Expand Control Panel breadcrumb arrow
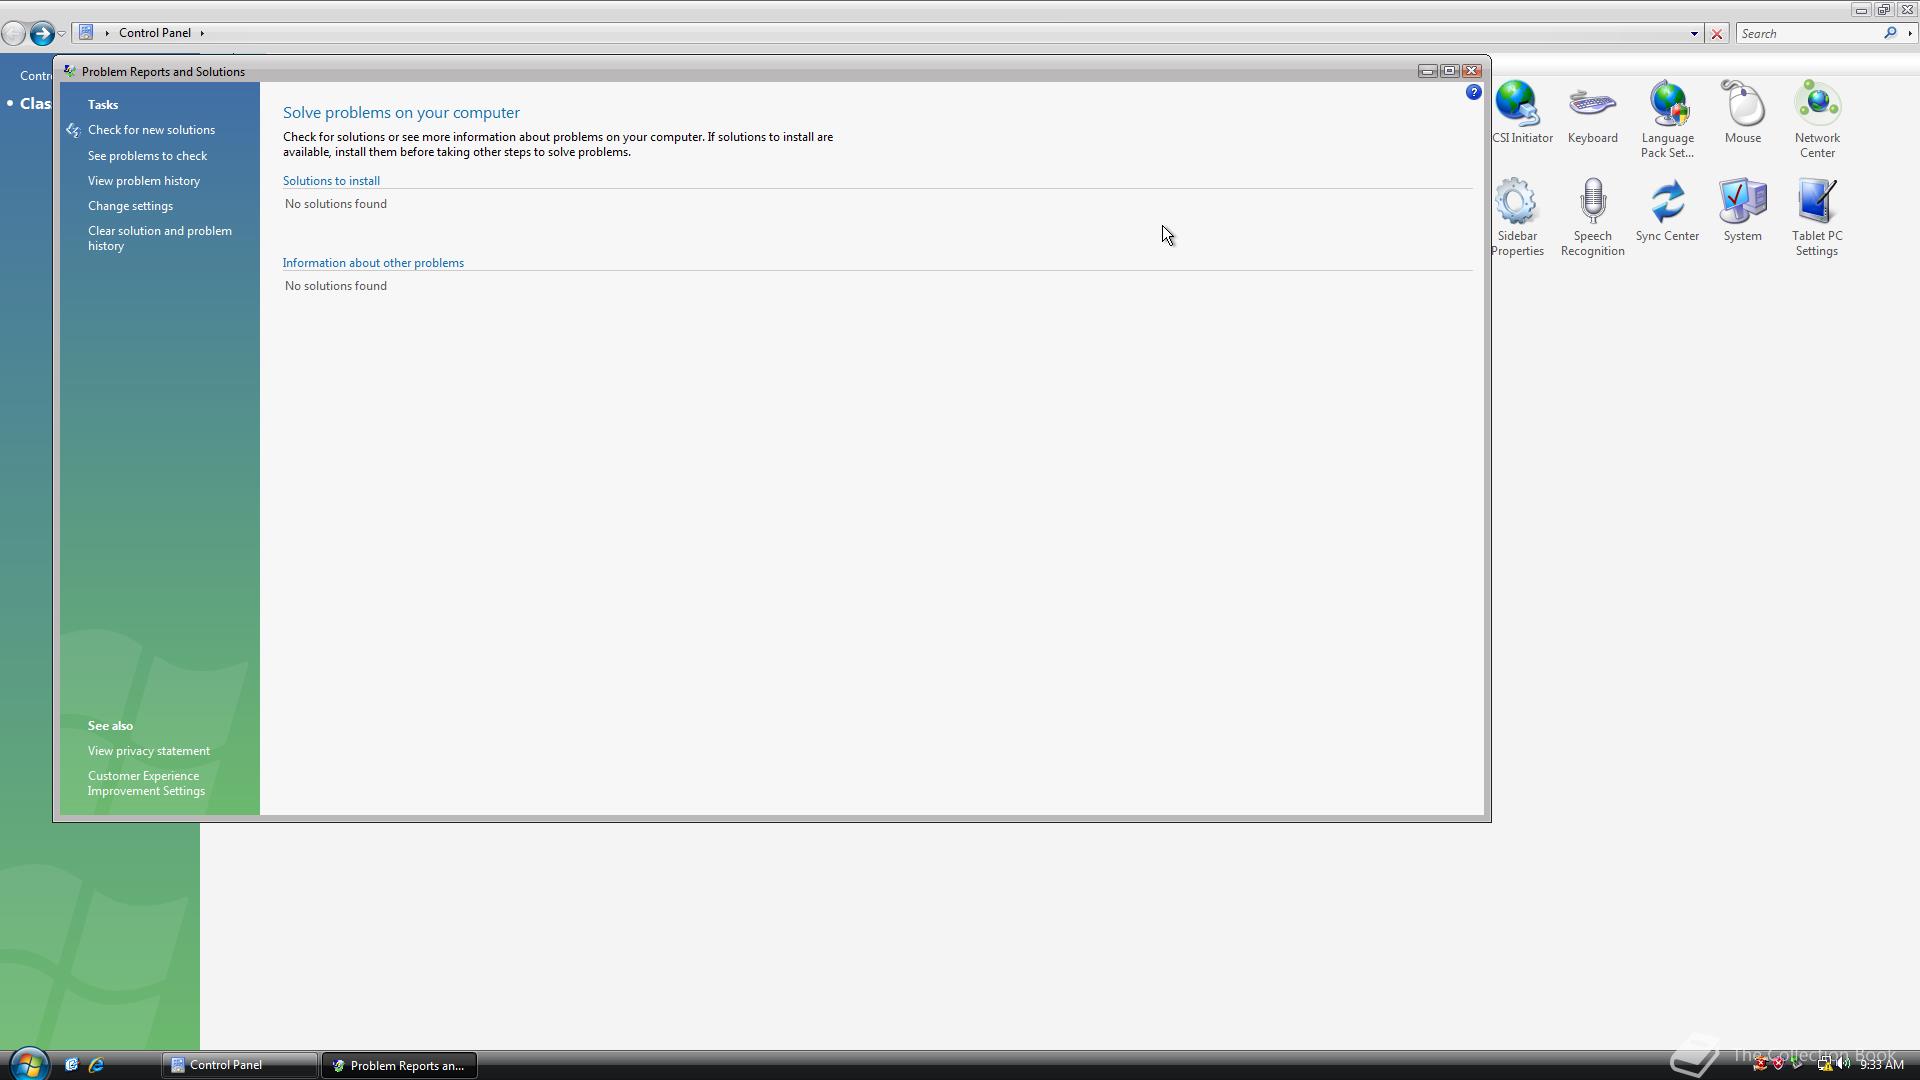The width and height of the screenshot is (1920, 1080). 202,33
